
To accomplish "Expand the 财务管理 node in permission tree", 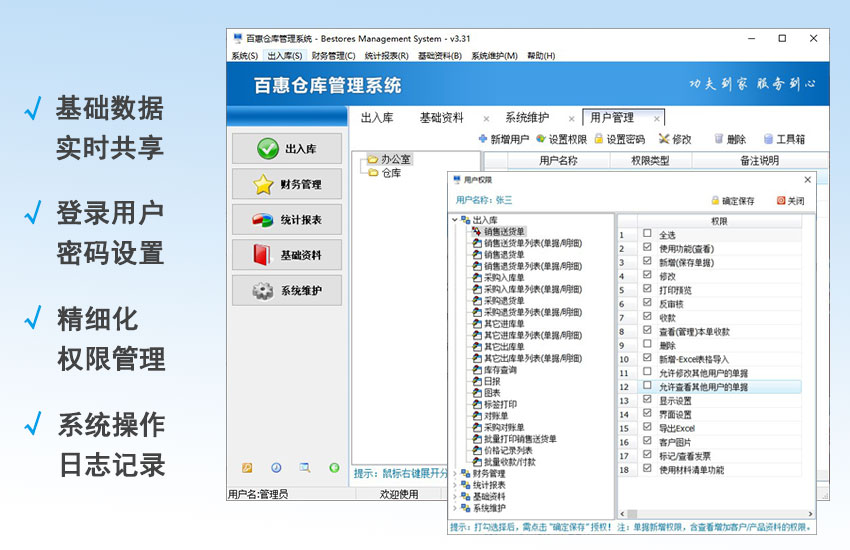I will point(454,474).
